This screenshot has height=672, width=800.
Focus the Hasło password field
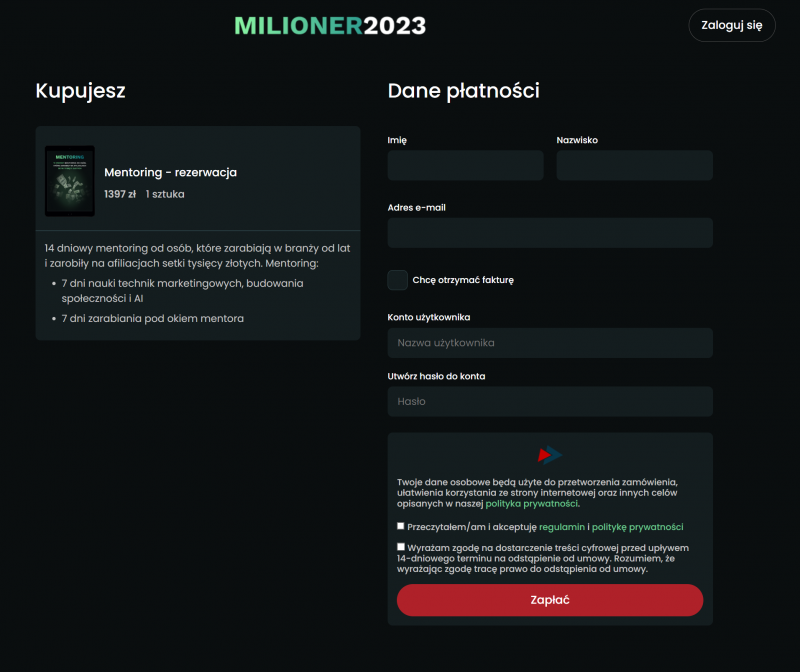pyautogui.click(x=550, y=402)
